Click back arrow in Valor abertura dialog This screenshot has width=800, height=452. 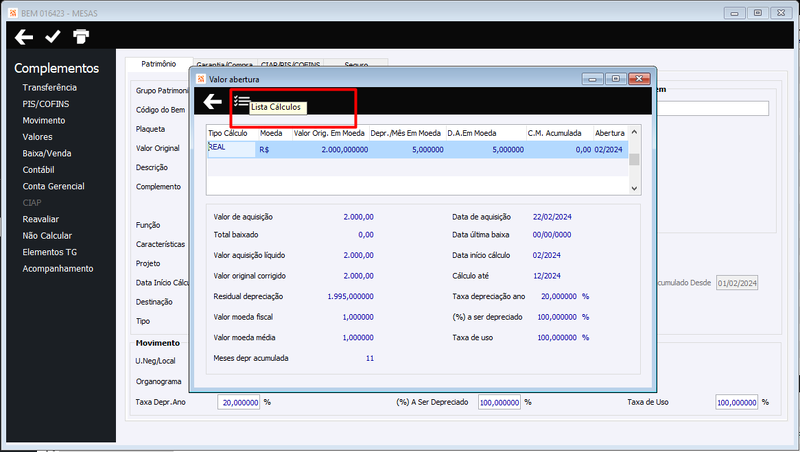212,102
